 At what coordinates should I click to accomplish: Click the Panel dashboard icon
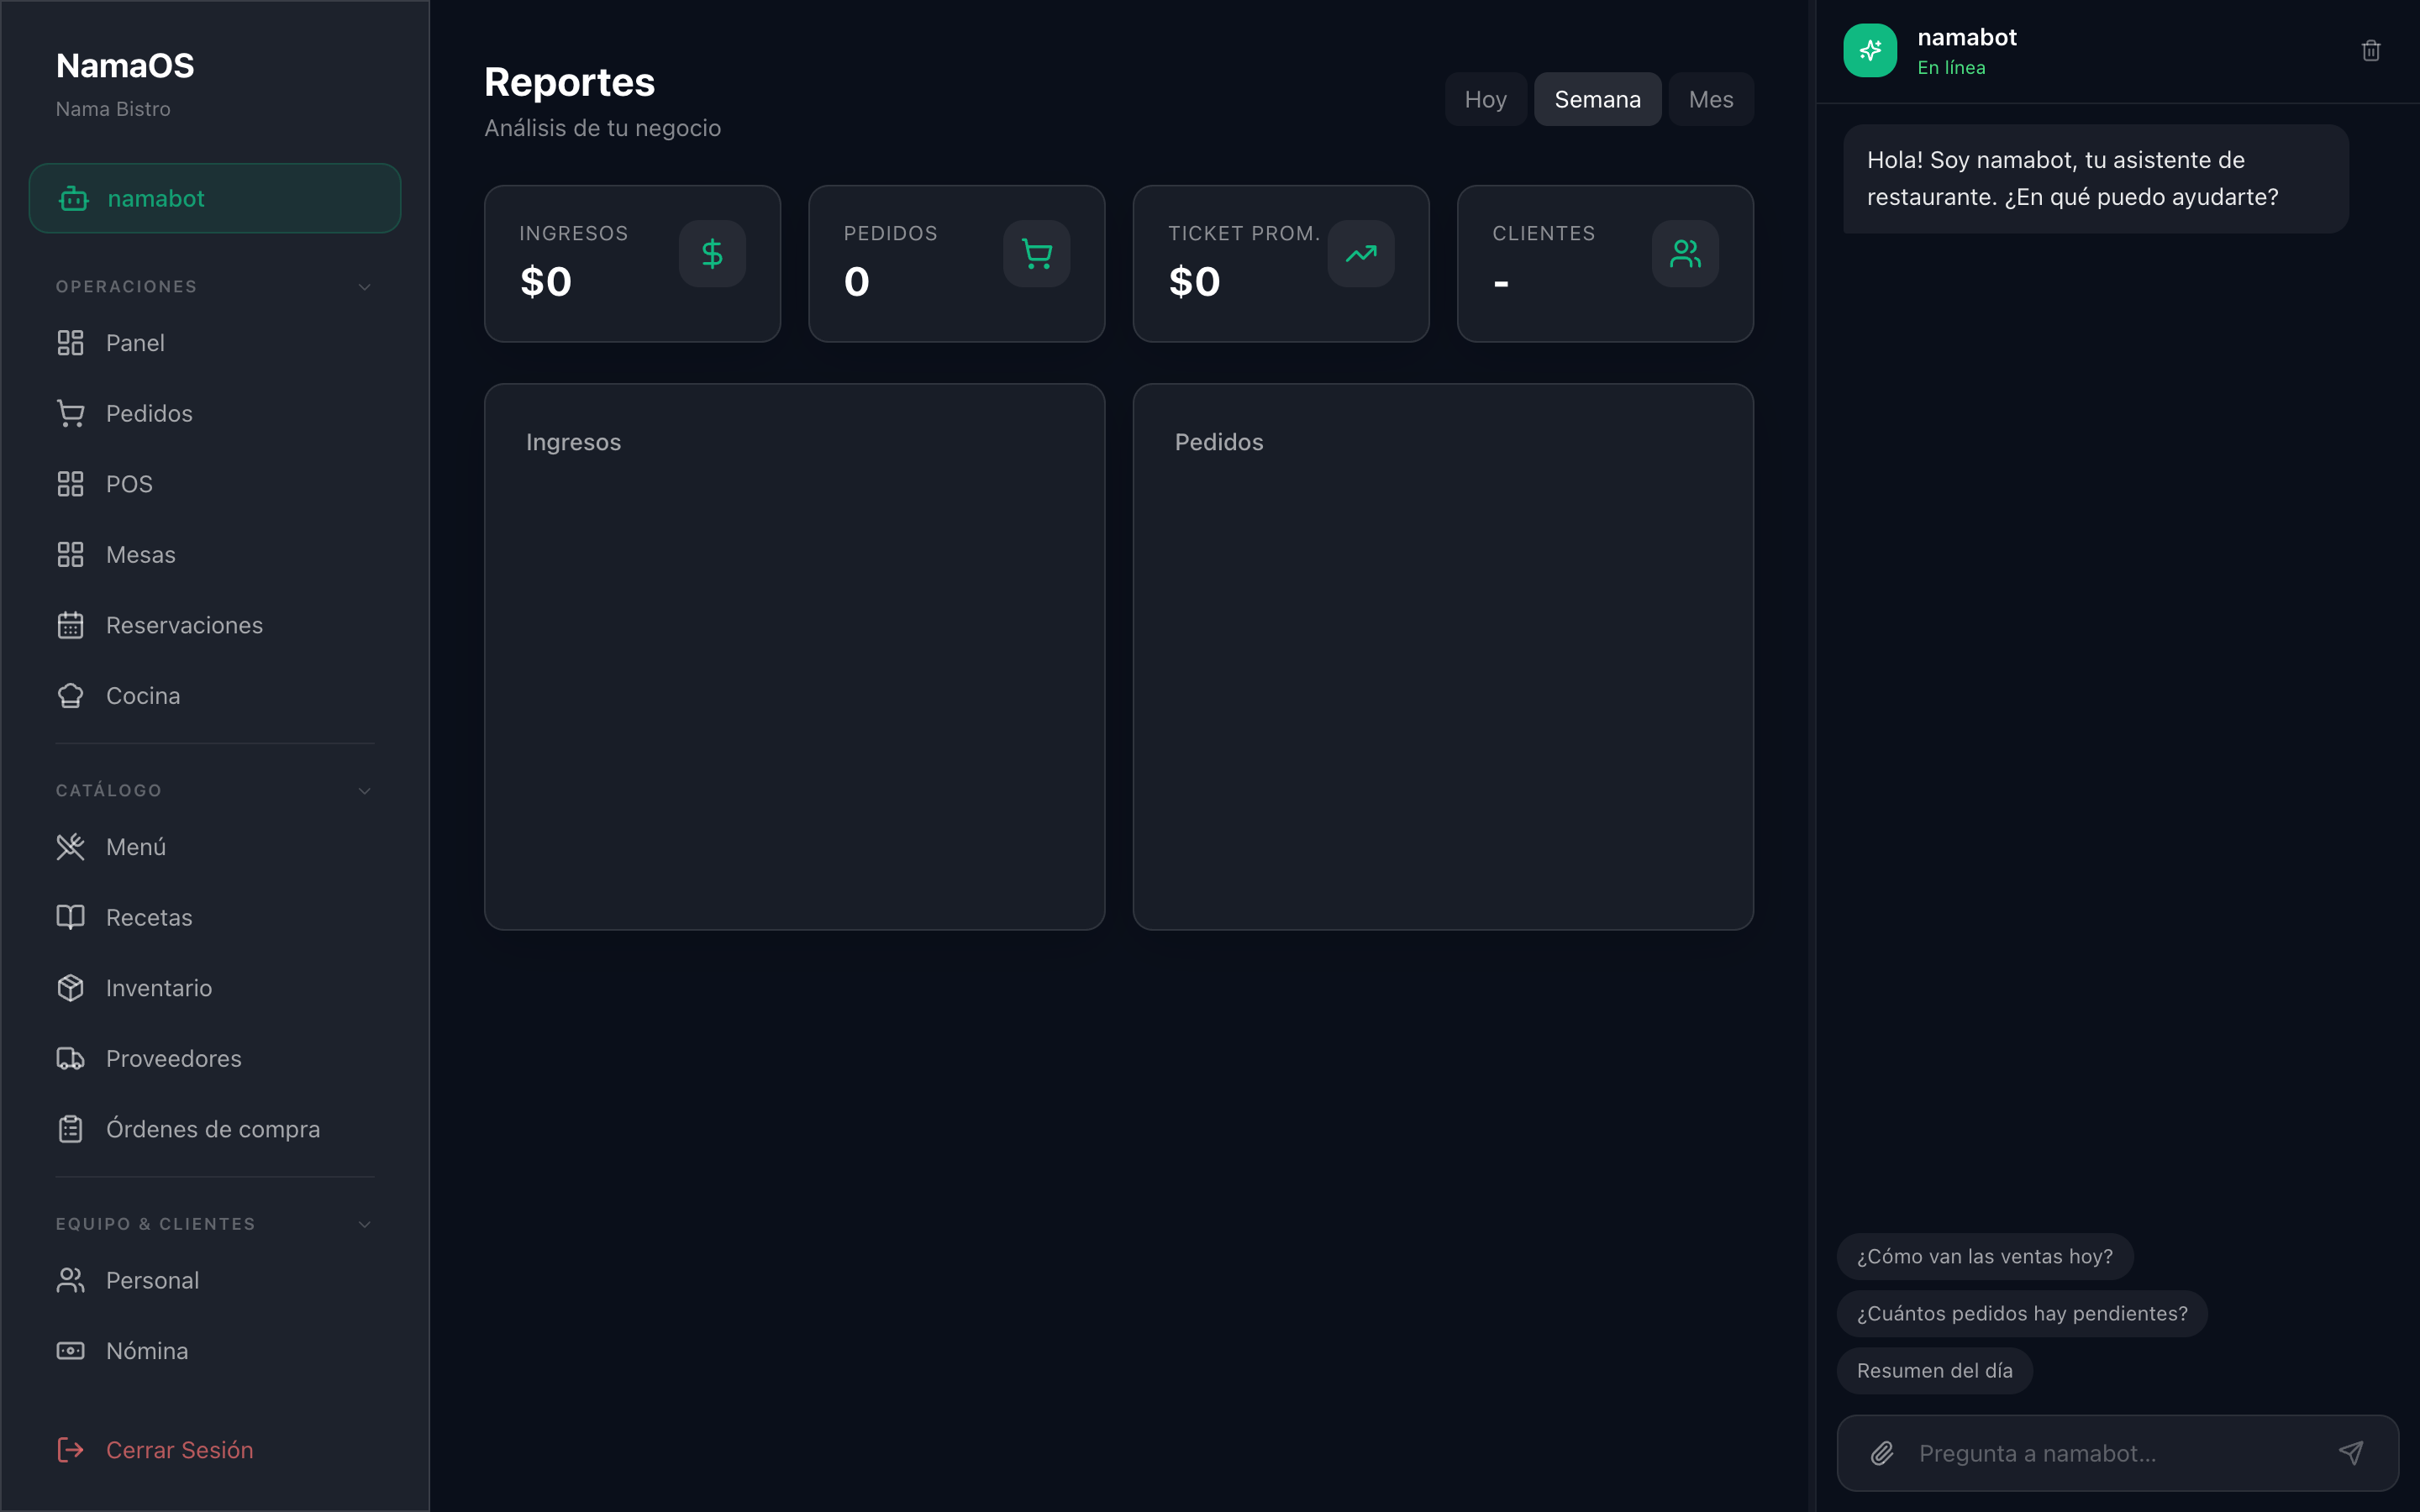click(70, 343)
